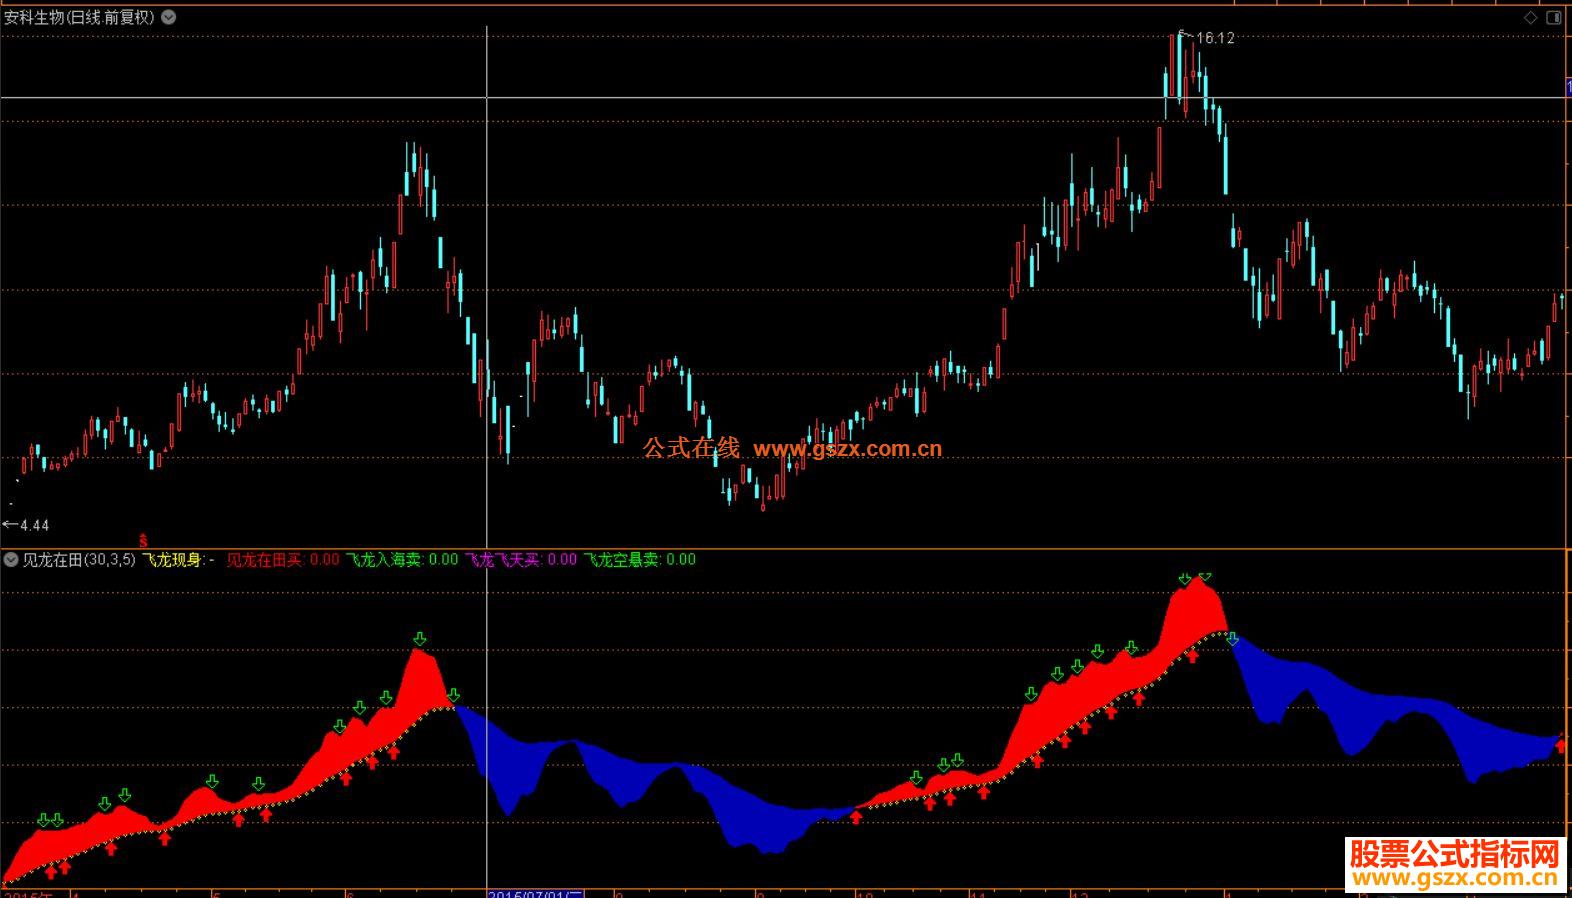Expand the 见龙在田 indicator dropdown arrow

pos(11,560)
